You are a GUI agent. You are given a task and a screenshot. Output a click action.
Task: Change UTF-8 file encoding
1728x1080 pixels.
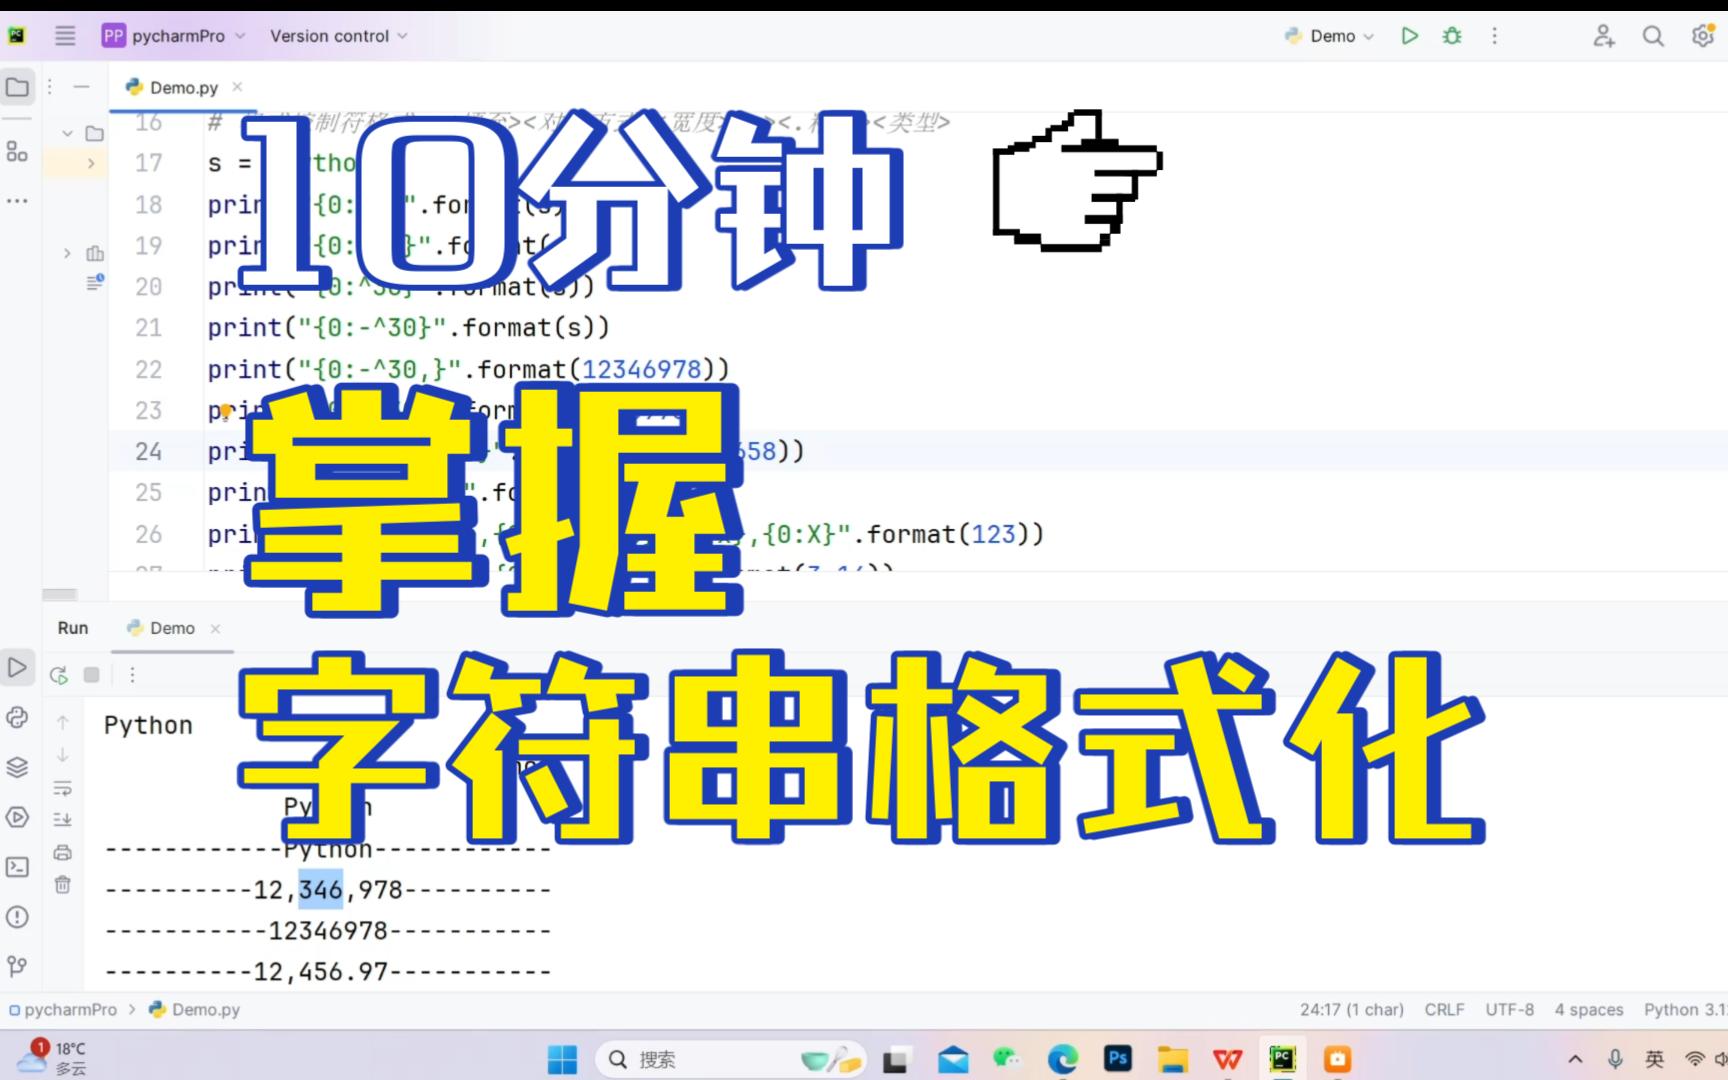coord(1509,1010)
